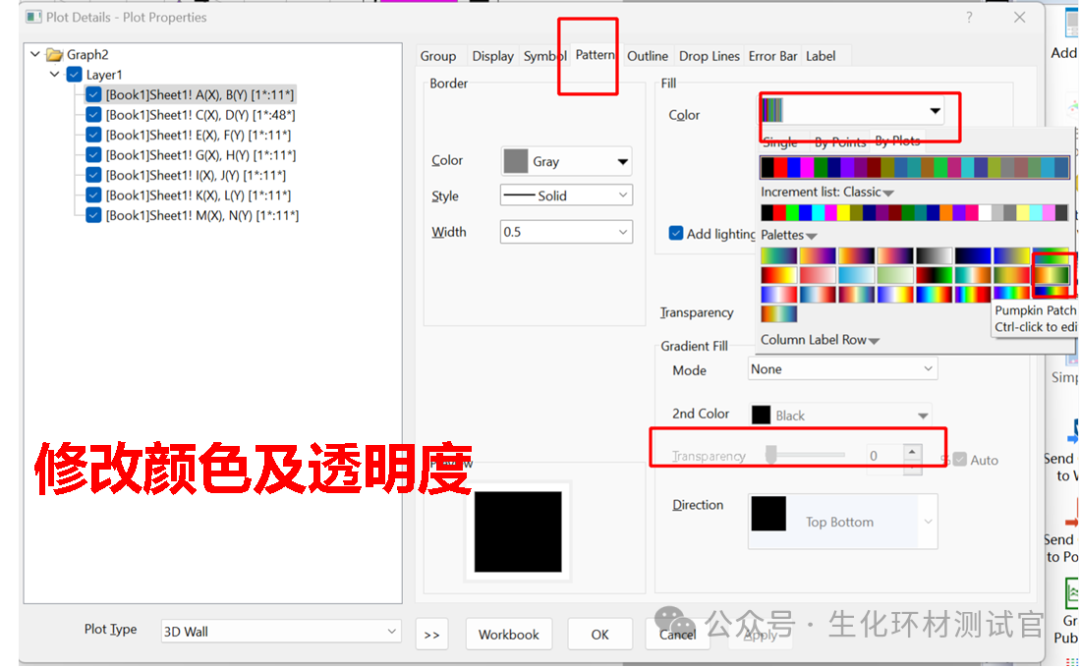Image resolution: width=1080 pixels, height=667 pixels.
Task: Pick white in the Classic increment list
Action: (x=985, y=212)
